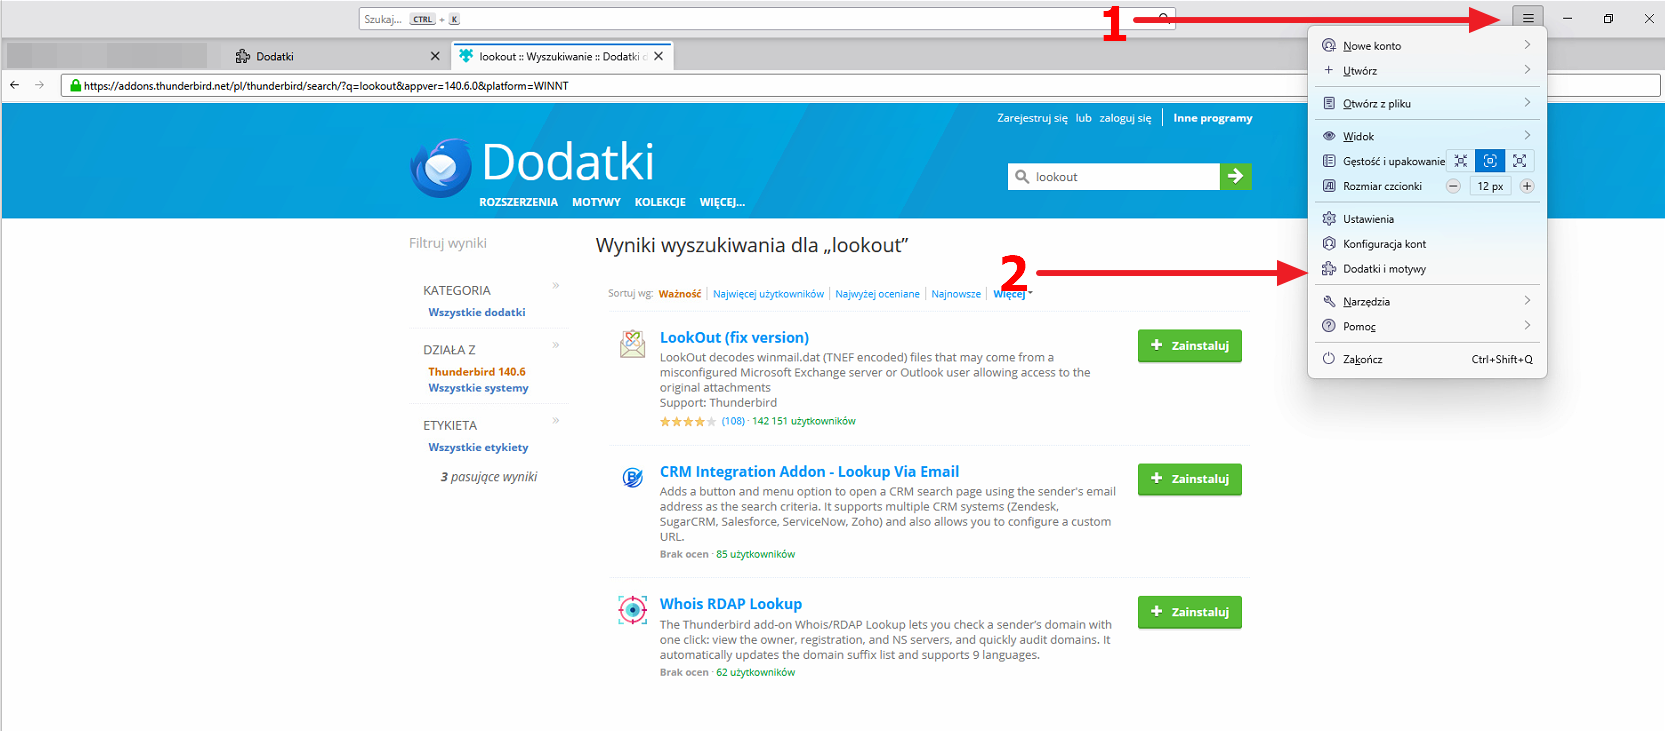The image size is (1665, 731).
Task: Increase font size with the plus button
Action: 1527,186
